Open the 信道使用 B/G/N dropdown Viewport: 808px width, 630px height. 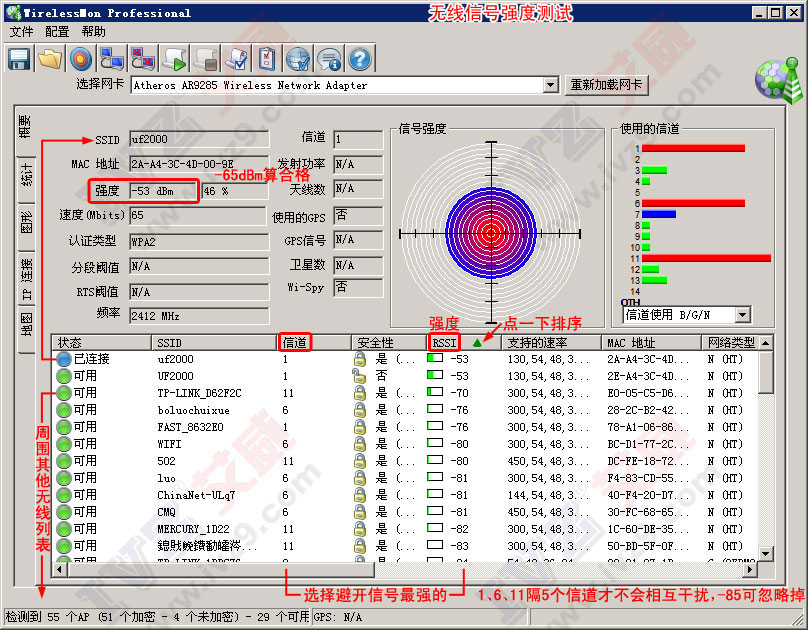click(x=741, y=315)
